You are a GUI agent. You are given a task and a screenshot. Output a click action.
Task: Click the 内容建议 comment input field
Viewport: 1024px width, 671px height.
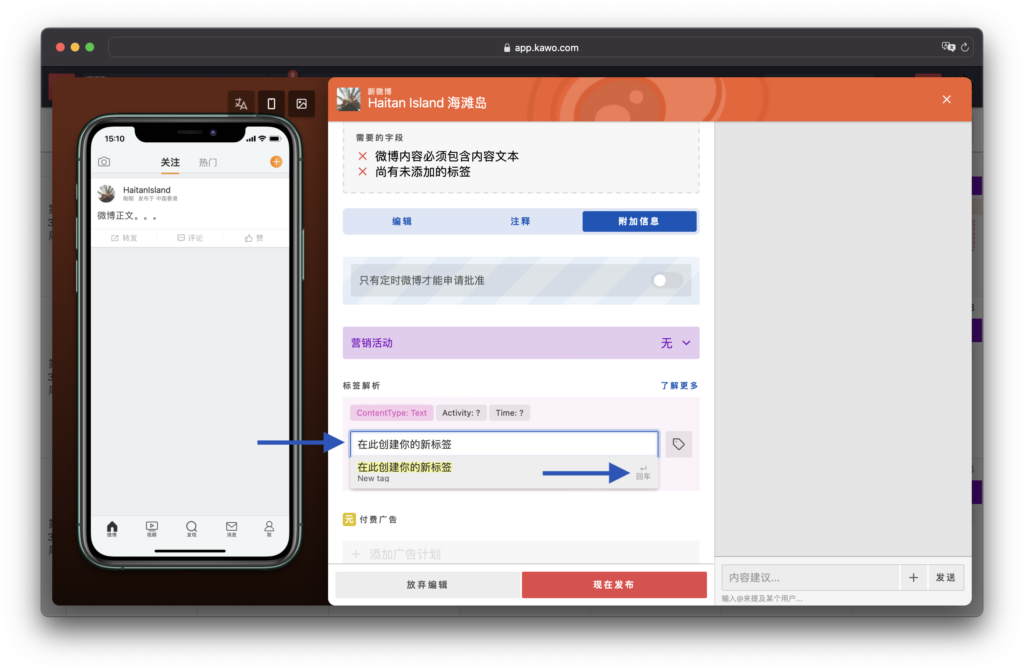click(x=810, y=577)
